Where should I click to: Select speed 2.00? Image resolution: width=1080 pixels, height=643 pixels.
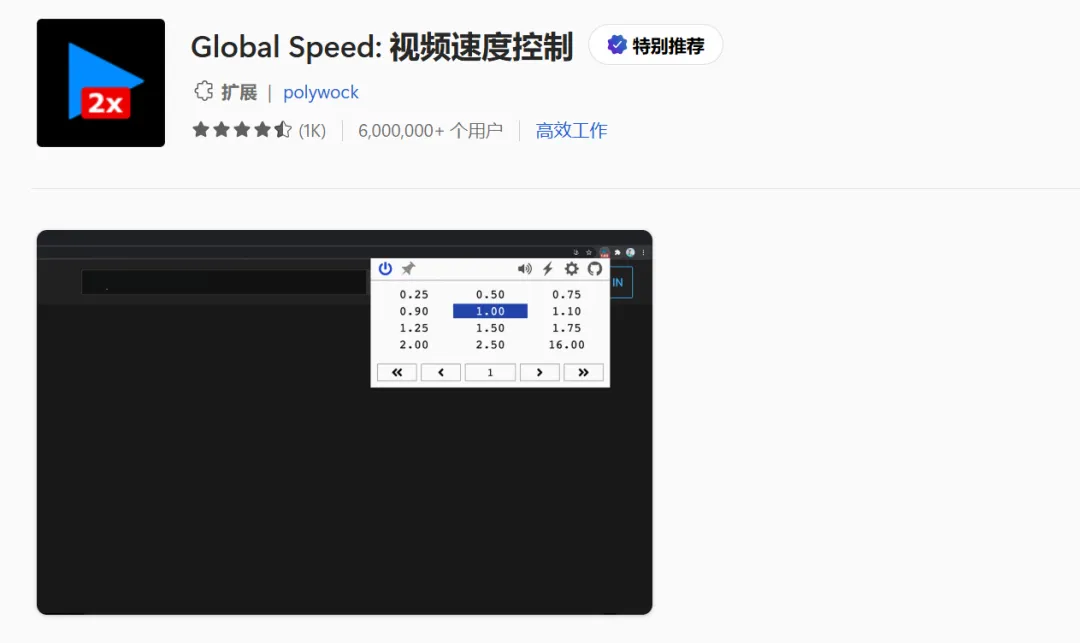tap(414, 344)
